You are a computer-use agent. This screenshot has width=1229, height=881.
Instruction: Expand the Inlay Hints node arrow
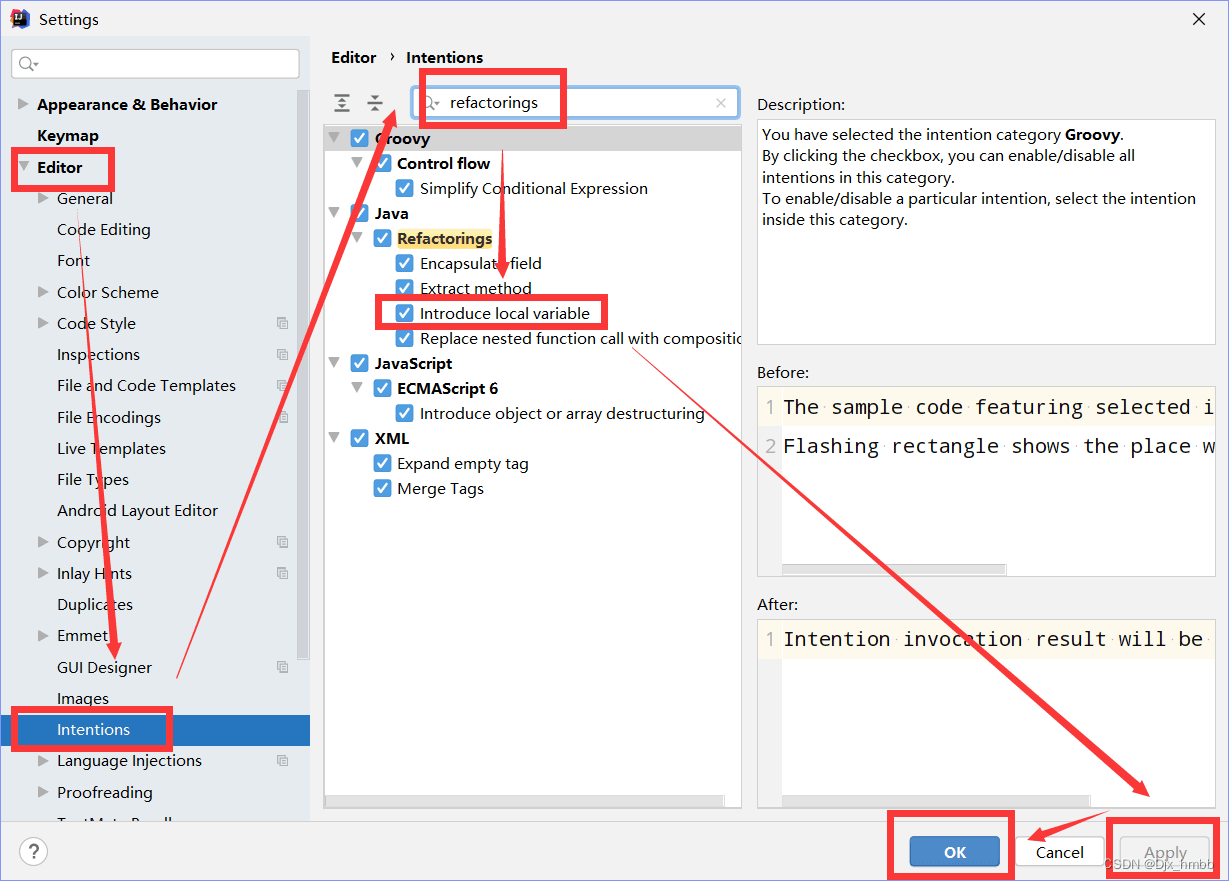(43, 573)
